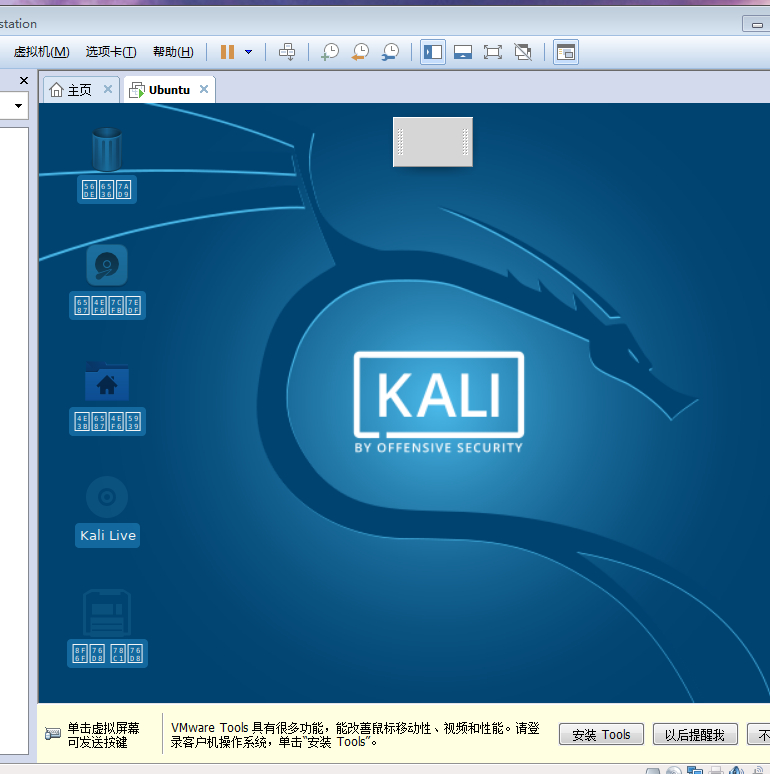Click the 安装 Tools button
Screen dimensions: 770x774
[x=601, y=735]
